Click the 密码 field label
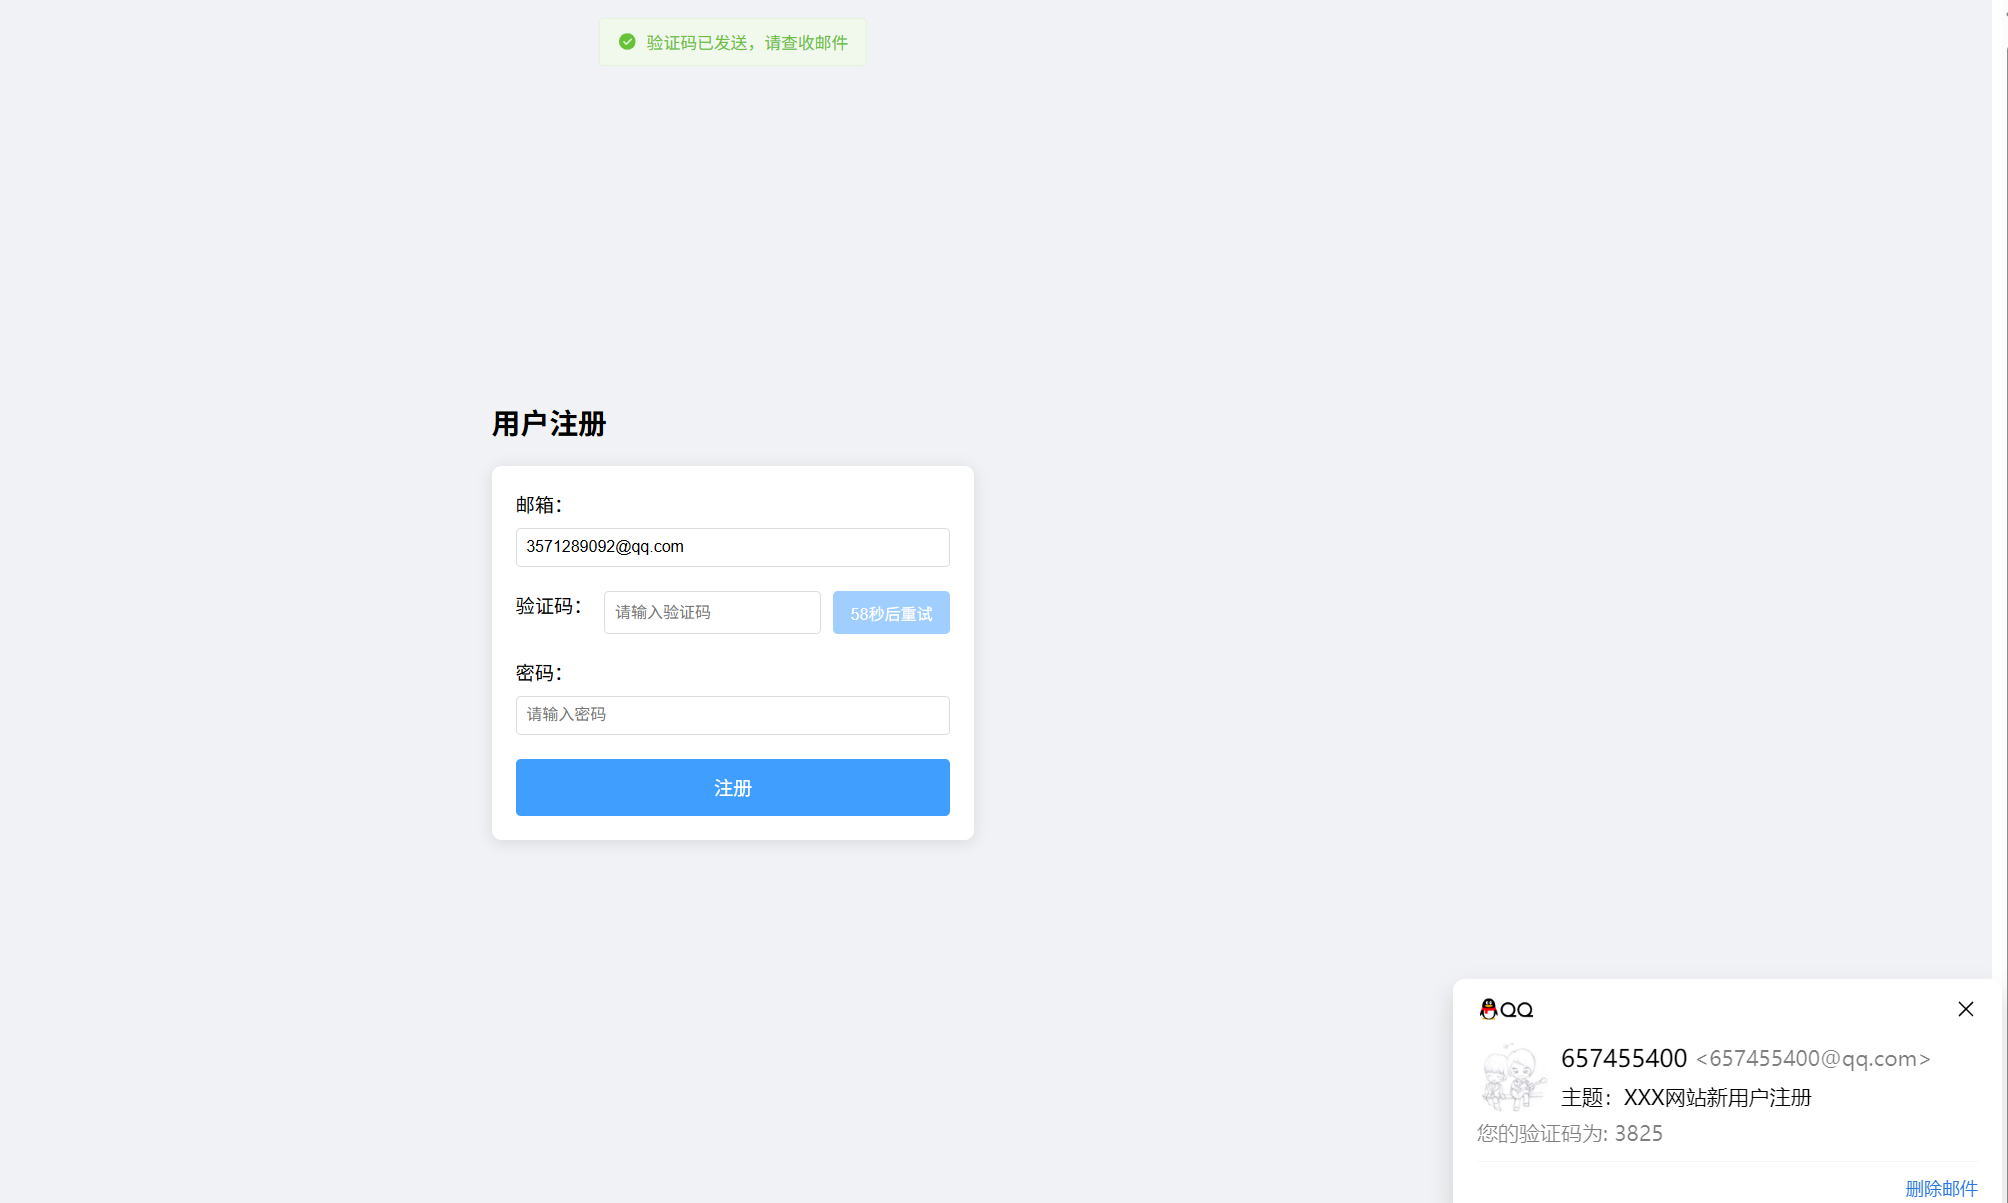The image size is (2008, 1203). coord(538,673)
